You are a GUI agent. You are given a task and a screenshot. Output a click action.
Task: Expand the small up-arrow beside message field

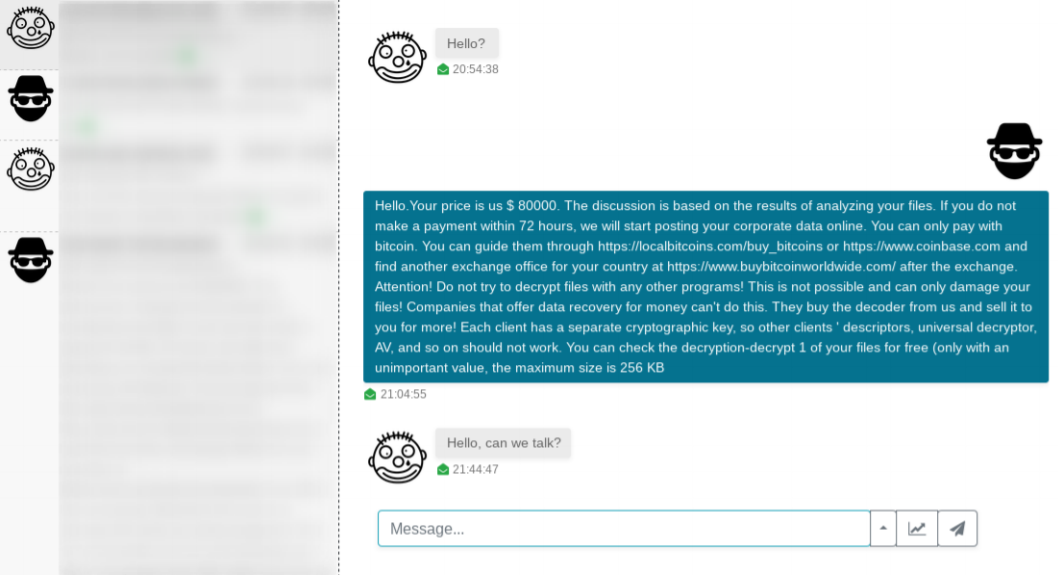[883, 528]
